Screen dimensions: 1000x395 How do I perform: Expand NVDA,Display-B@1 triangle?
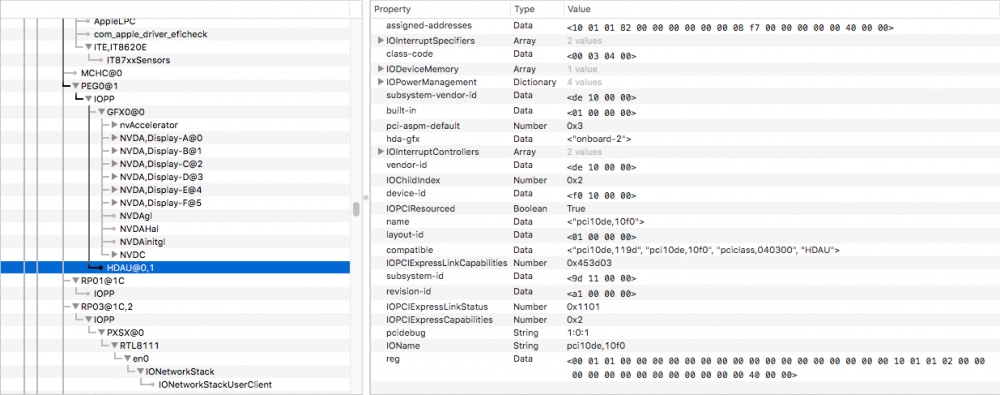(x=115, y=151)
